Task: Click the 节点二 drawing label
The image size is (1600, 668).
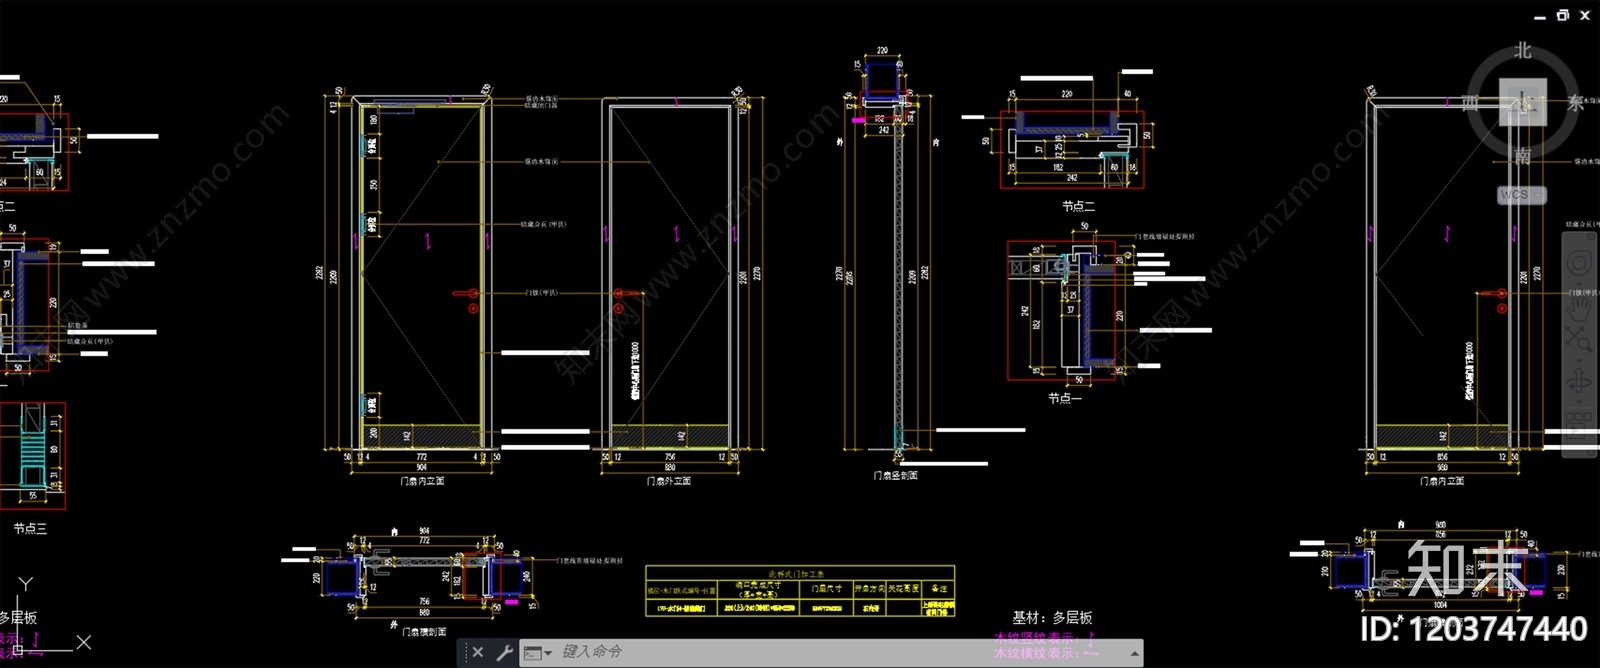Action: [x=1079, y=207]
